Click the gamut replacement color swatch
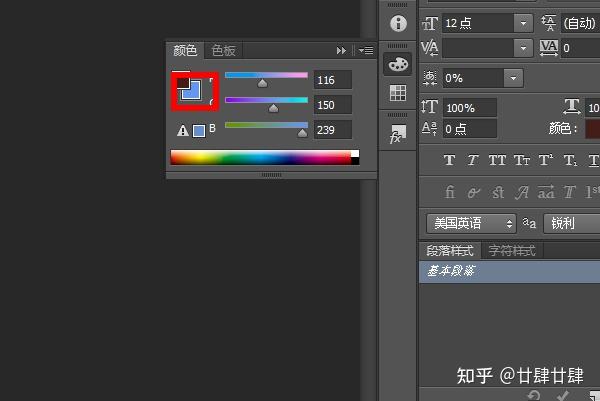 (199, 131)
